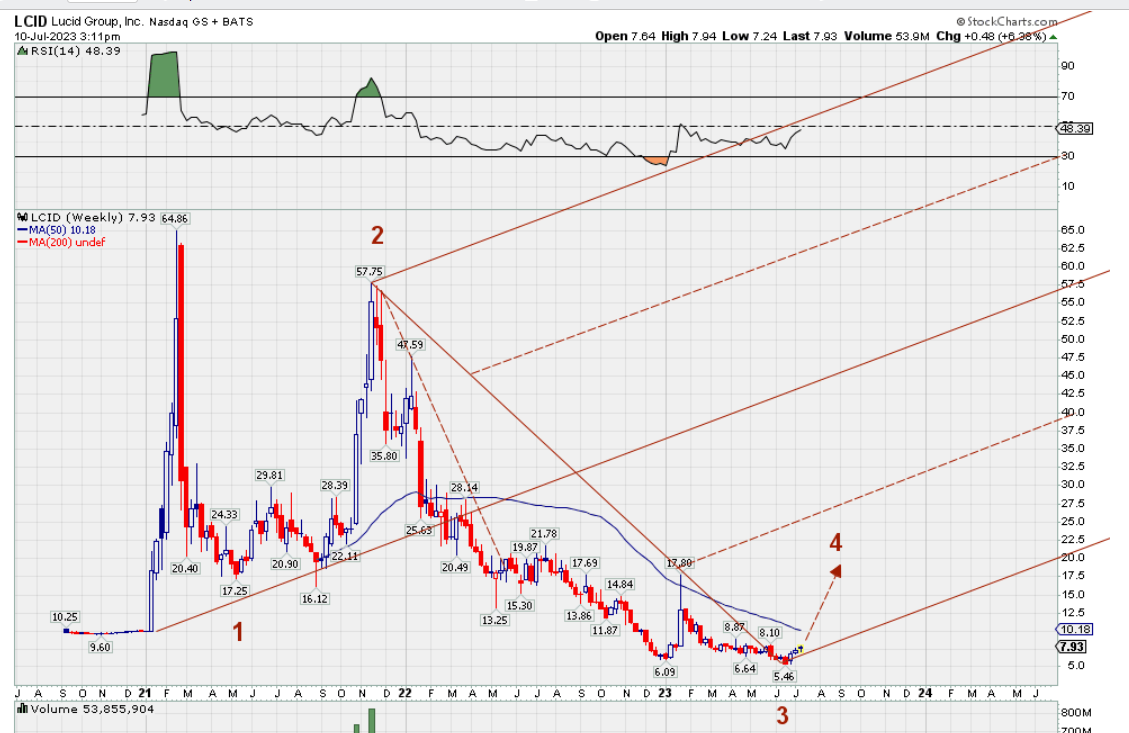Click the 5.46 low price label

pos(785,677)
